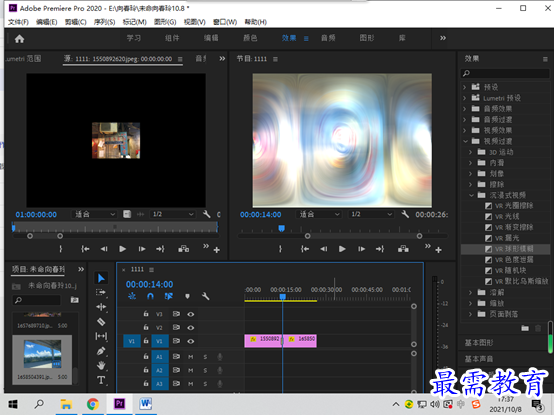The image size is (554, 415).
Task: Expand the 3D 运动 folder
Action: tap(471, 152)
